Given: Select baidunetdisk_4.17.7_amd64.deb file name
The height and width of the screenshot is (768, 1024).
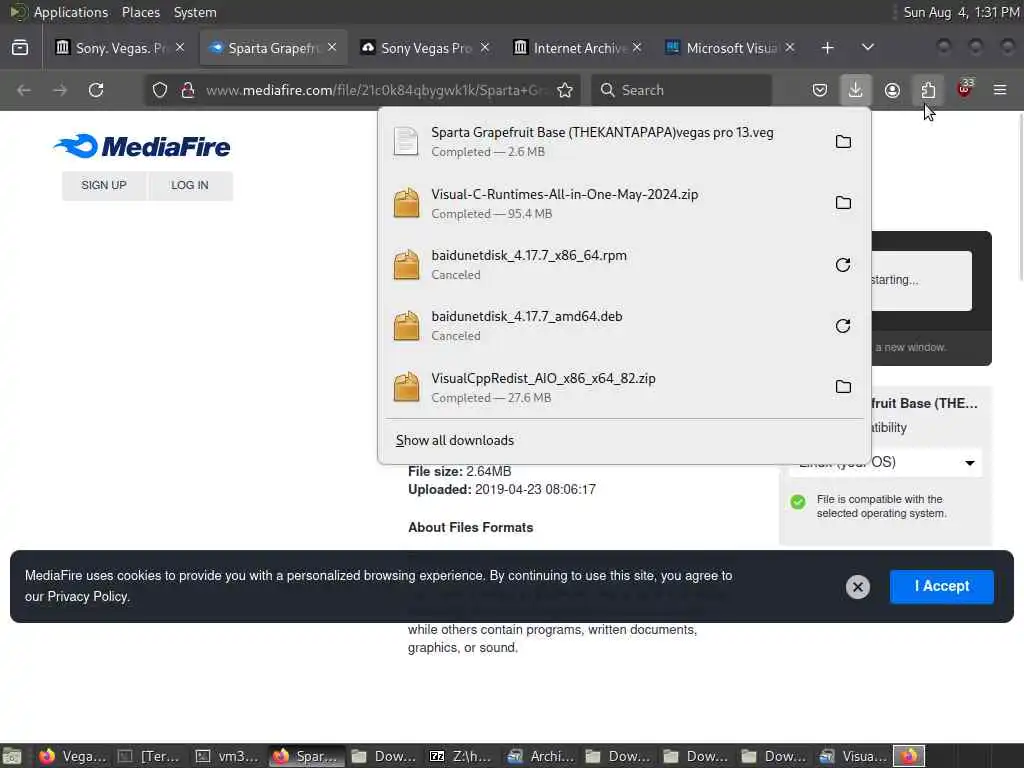Looking at the screenshot, I should pos(527,317).
